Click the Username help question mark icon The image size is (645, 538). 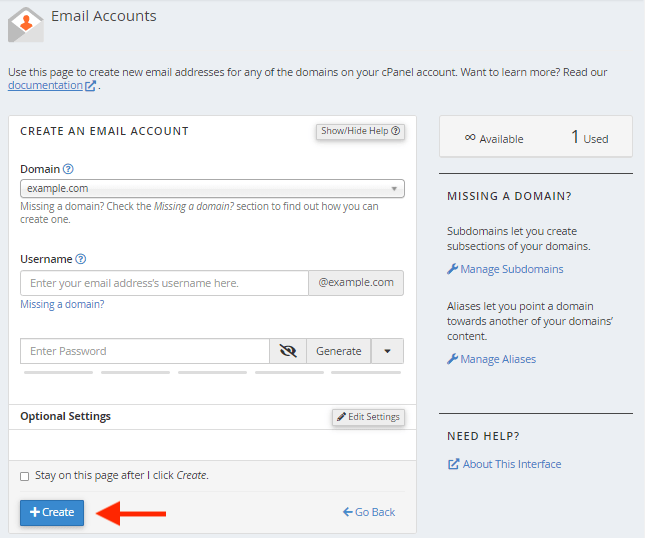(81, 259)
